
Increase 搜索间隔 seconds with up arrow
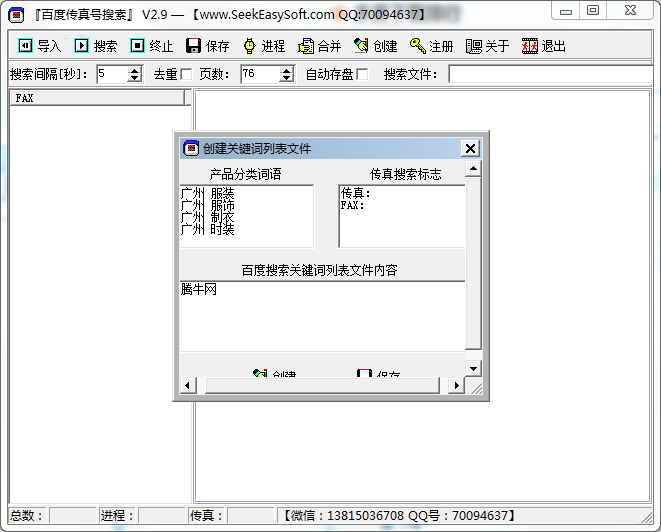click(x=134, y=71)
